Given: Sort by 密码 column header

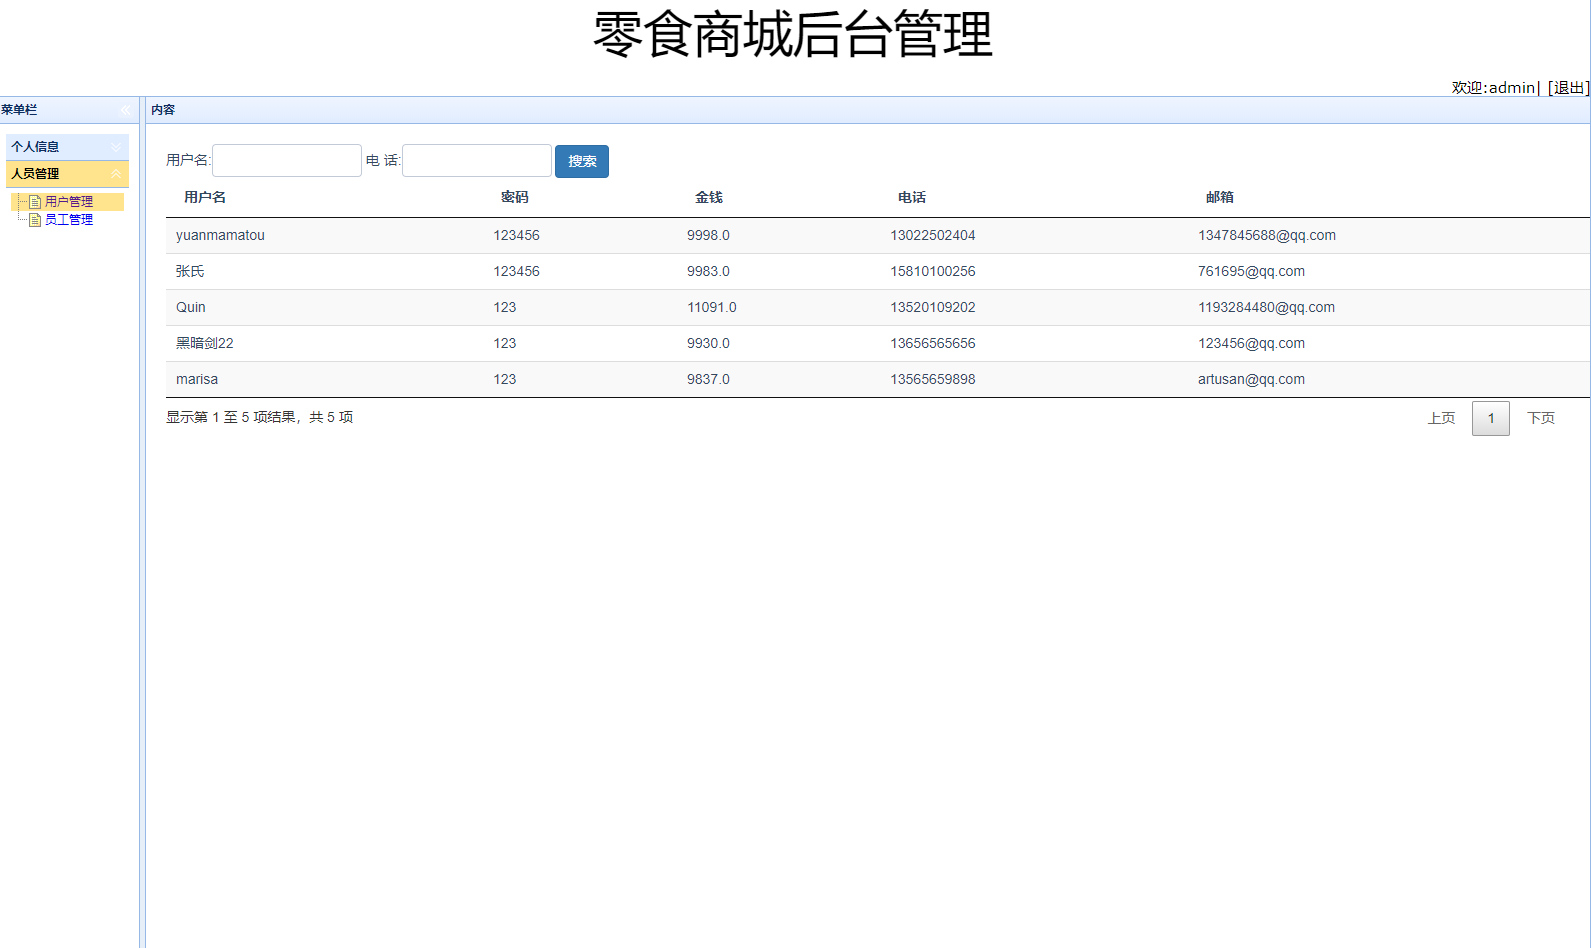Looking at the screenshot, I should point(515,197).
